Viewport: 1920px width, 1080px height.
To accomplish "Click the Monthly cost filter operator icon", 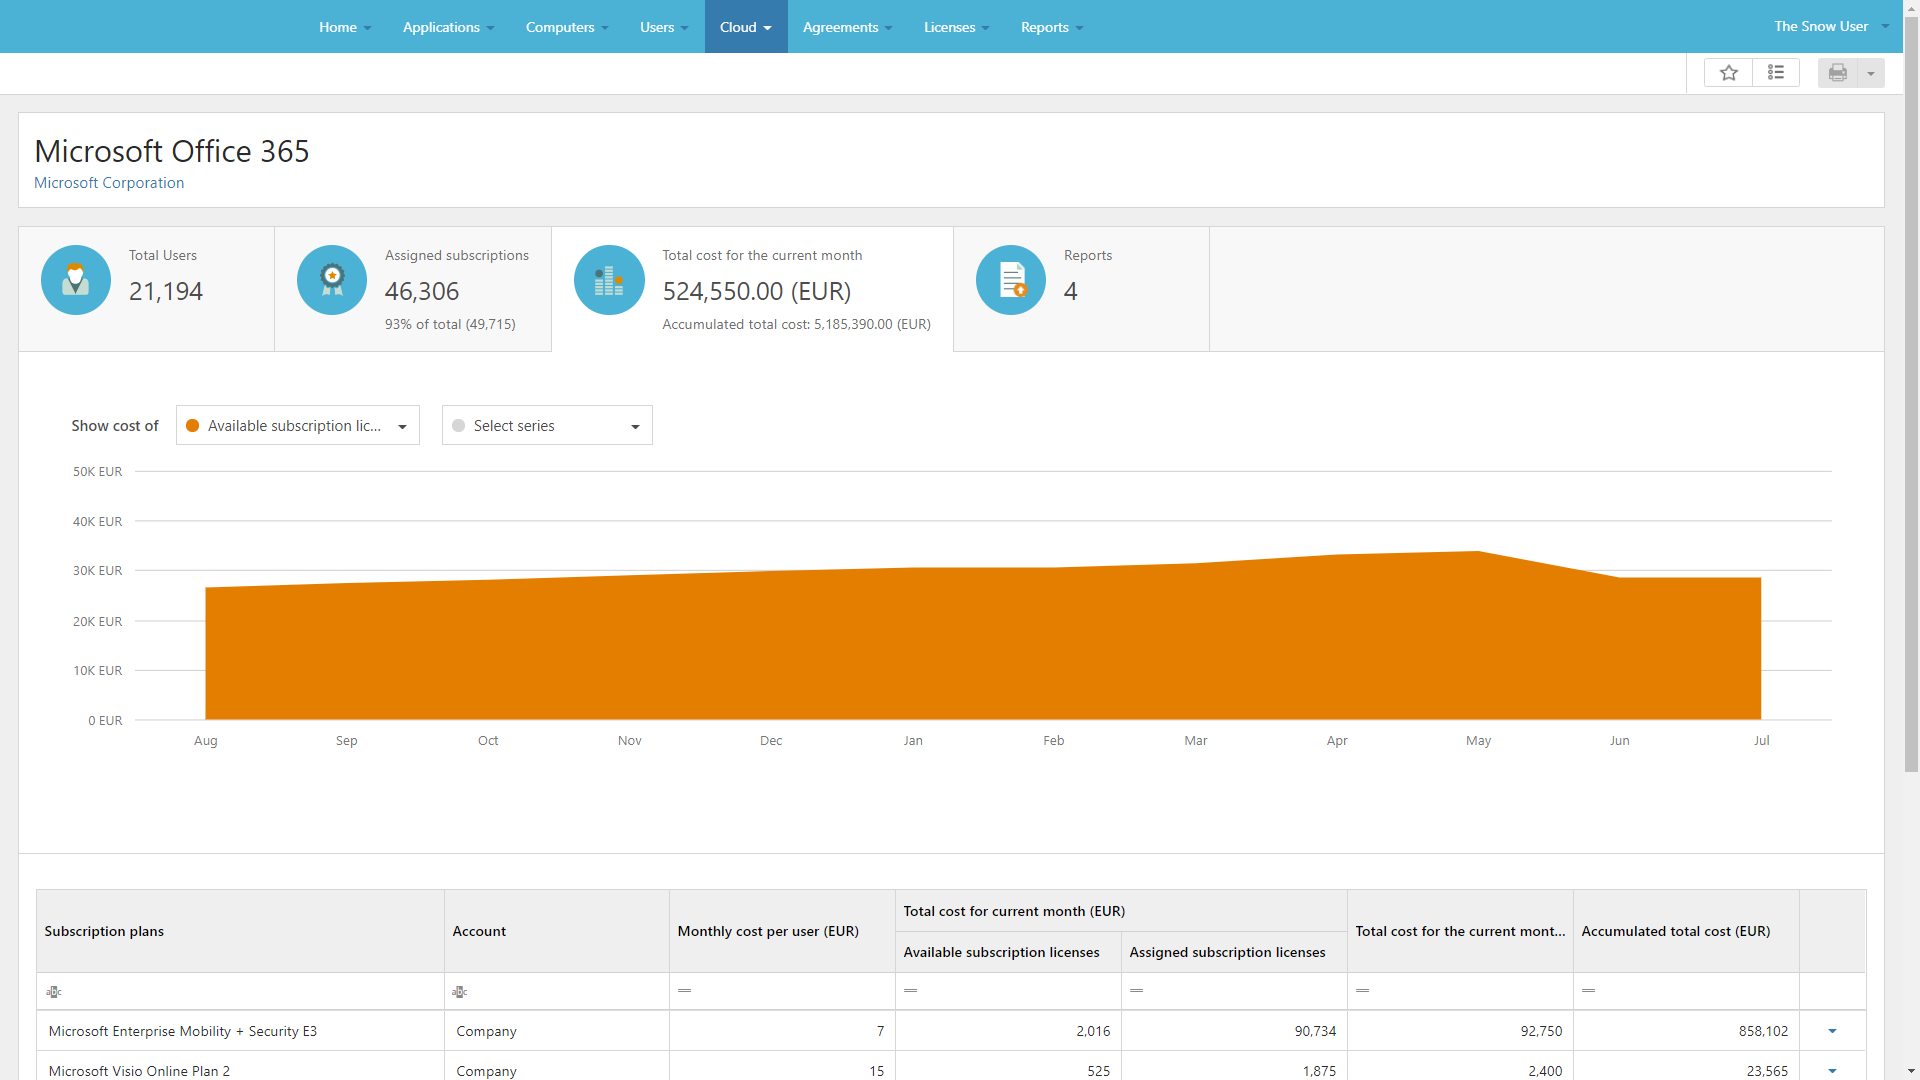I will pos(685,990).
